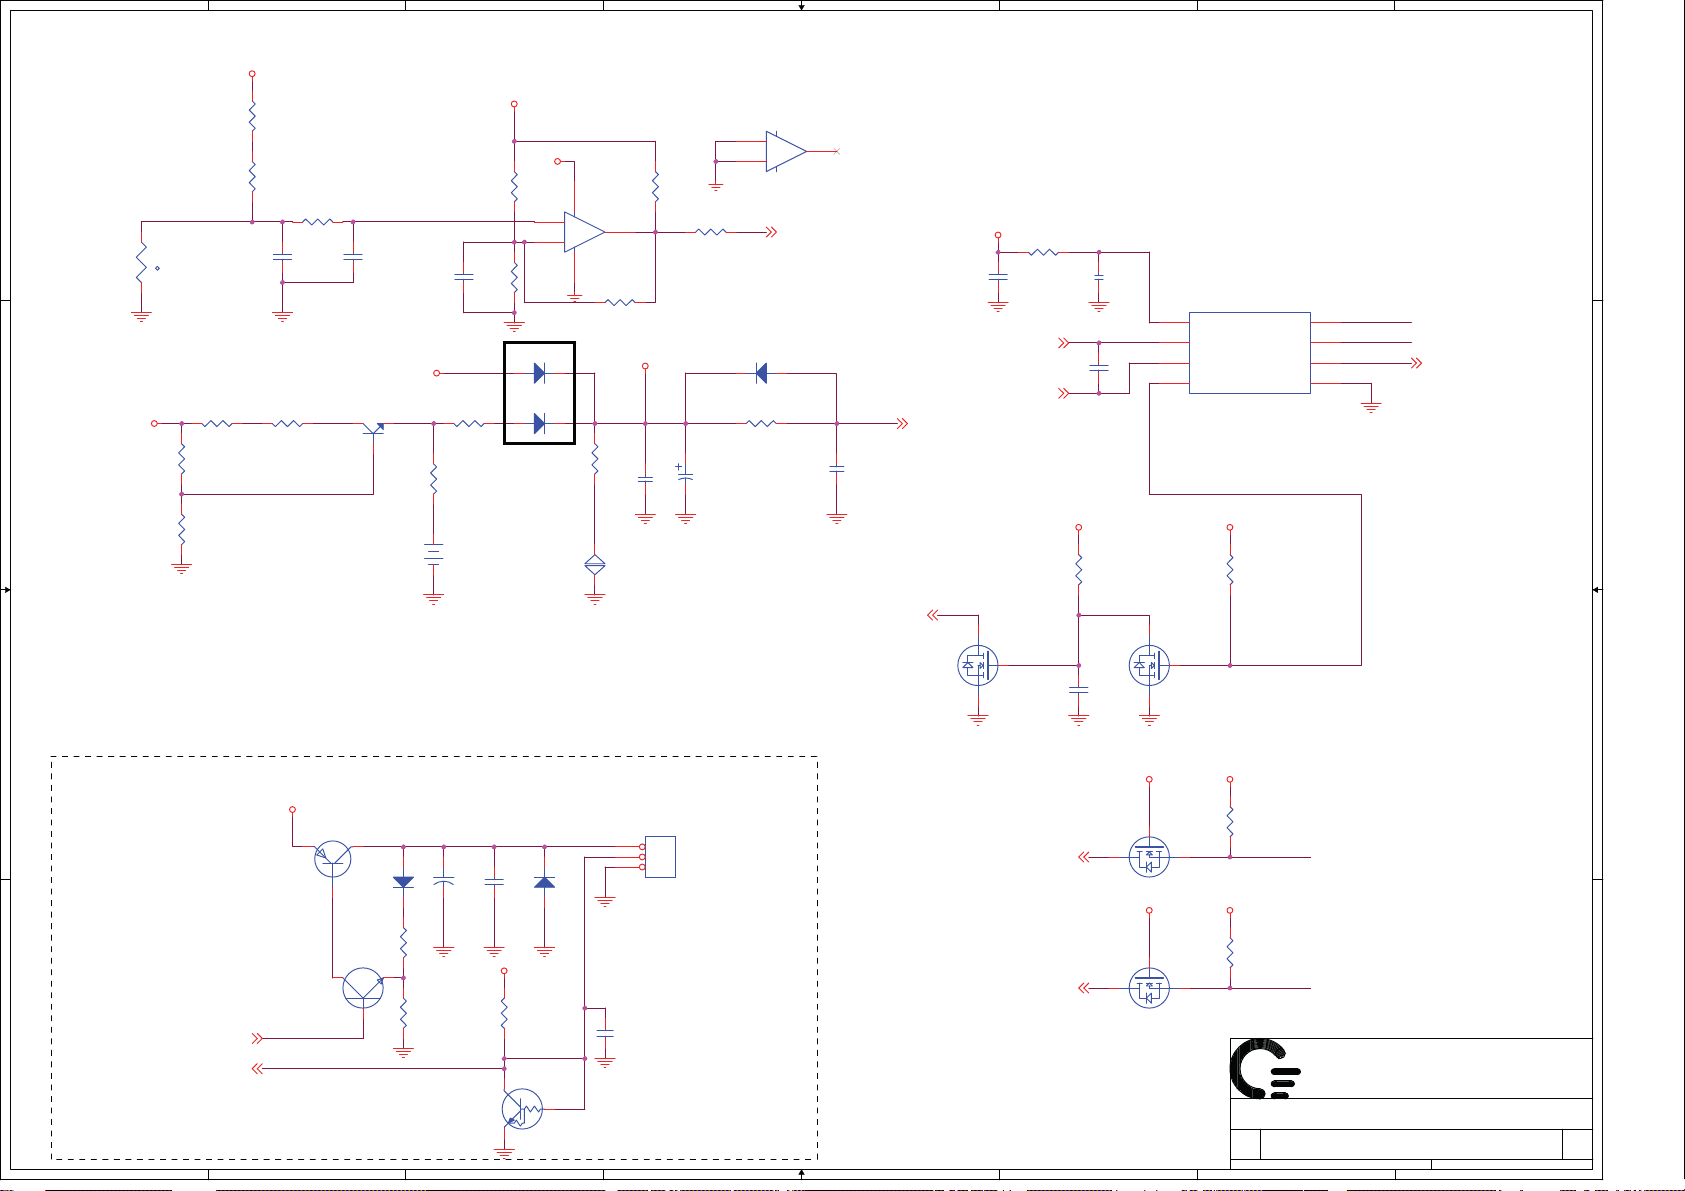Click the off-page output arrow at charger line end

tap(902, 424)
